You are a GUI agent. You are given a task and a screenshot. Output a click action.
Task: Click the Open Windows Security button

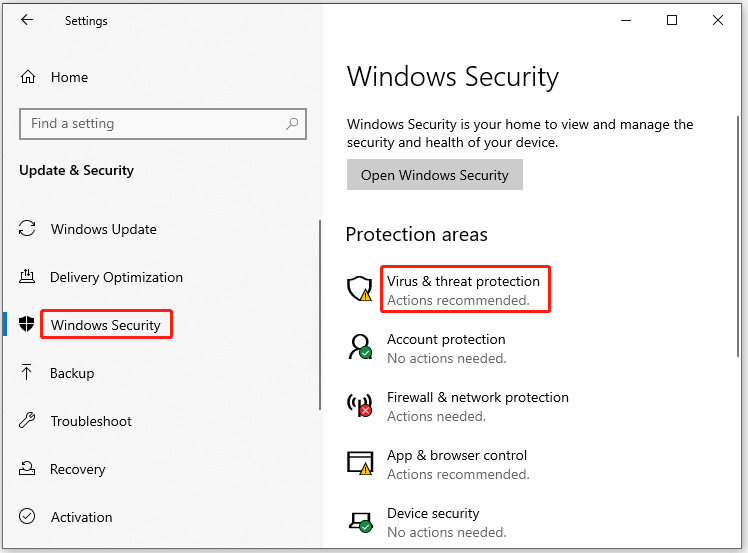tap(435, 175)
